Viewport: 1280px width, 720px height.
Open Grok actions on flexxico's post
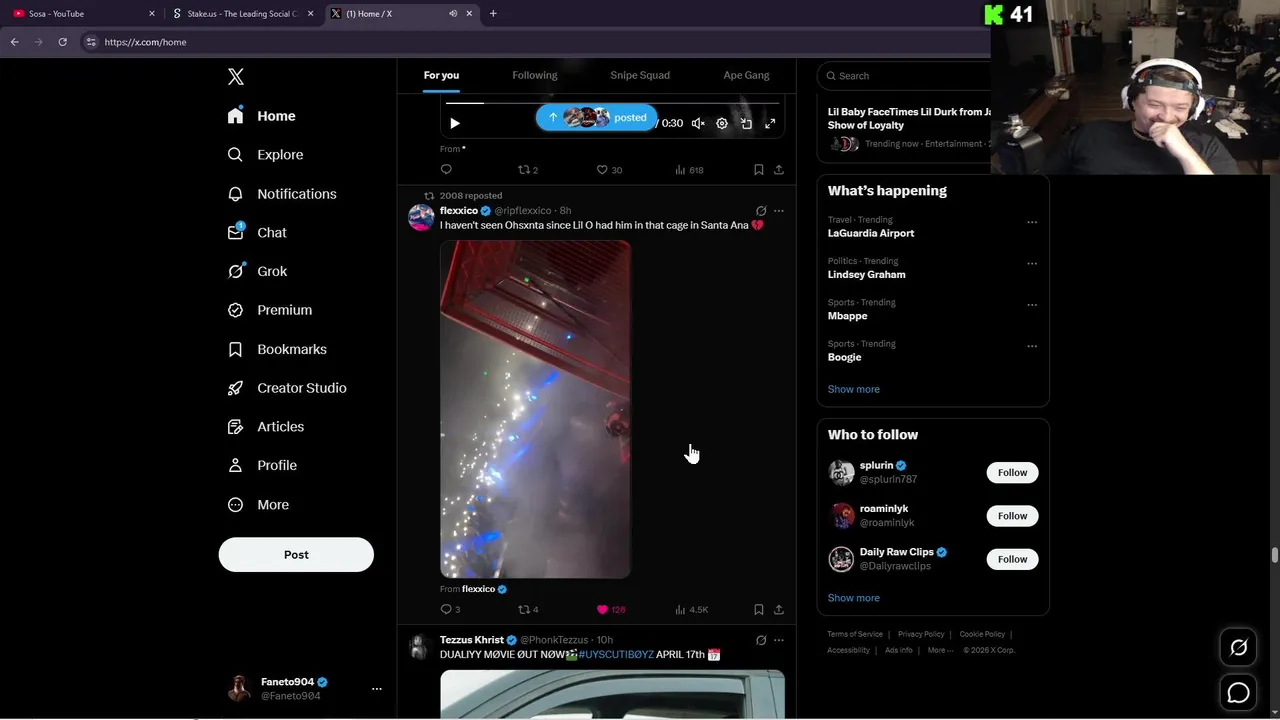coord(761,211)
